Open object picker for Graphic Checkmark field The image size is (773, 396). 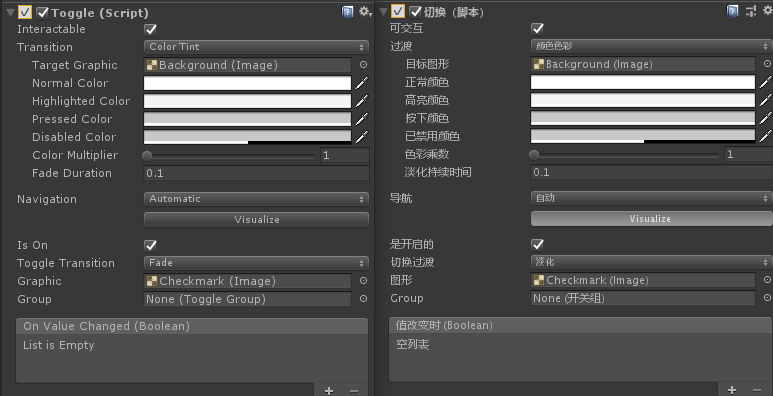[363, 281]
